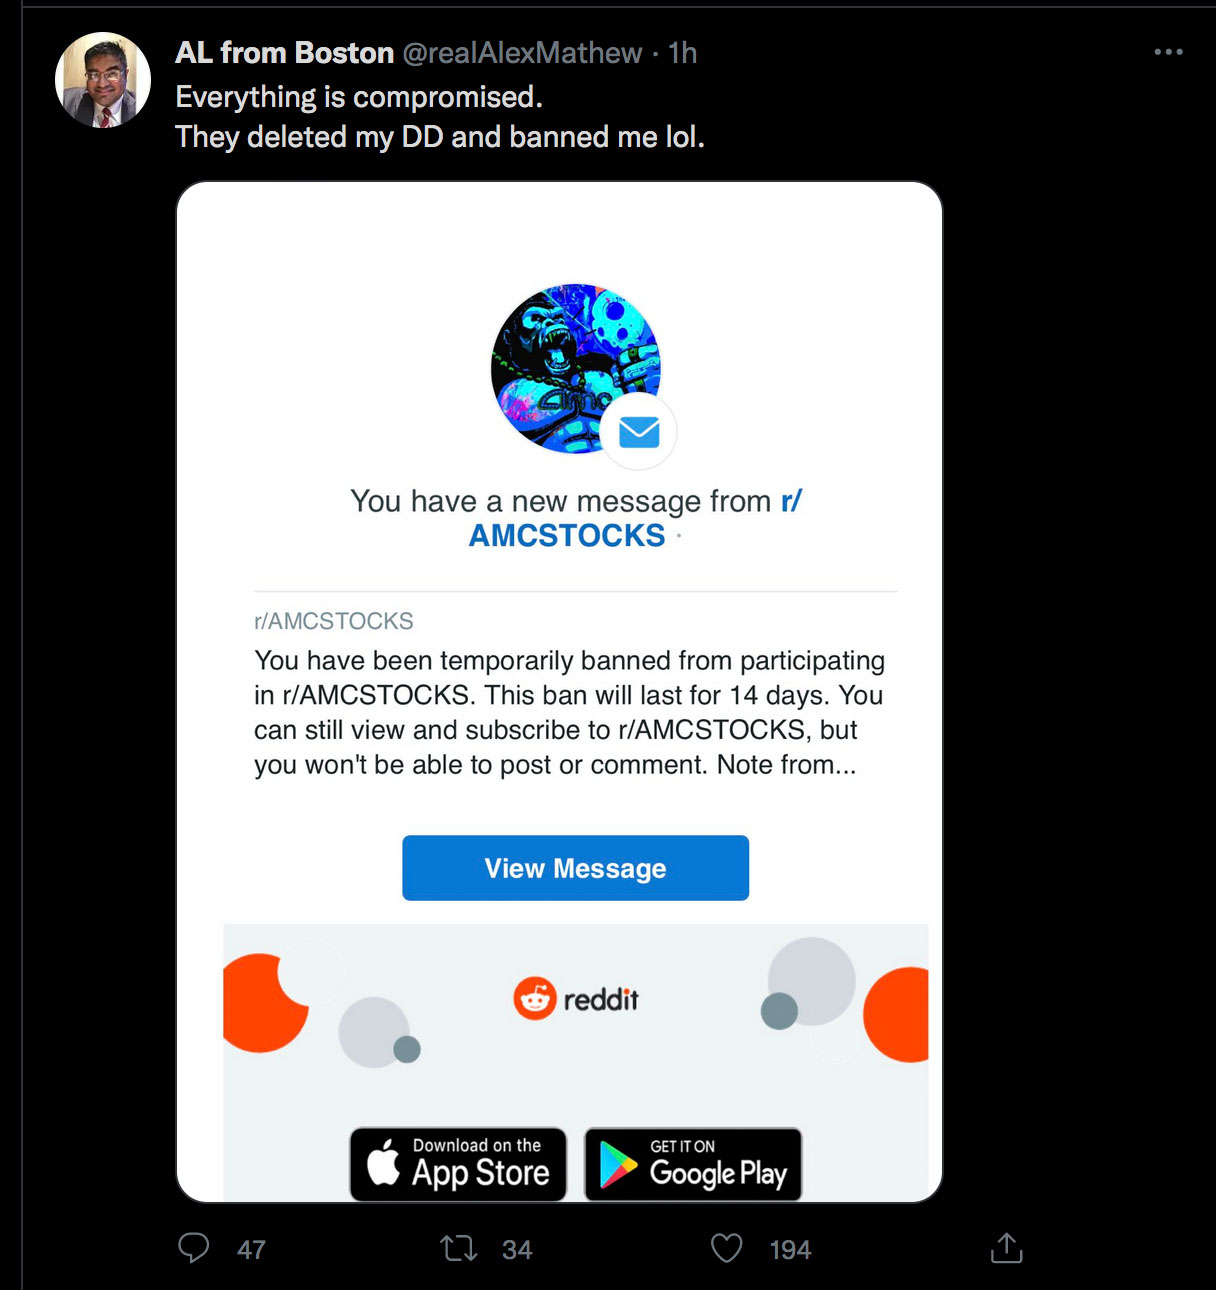
Task: Click the Download on the App Store badge
Action: (458, 1164)
